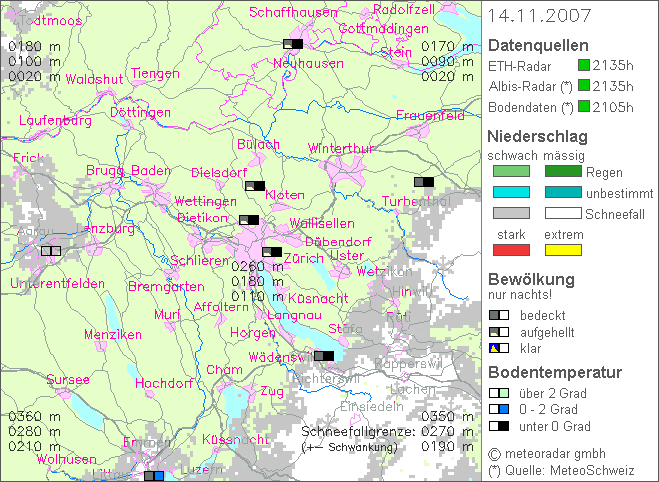This screenshot has height=482, width=659.
Task: Click the Frauenfeld city label
Action: (x=430, y=115)
